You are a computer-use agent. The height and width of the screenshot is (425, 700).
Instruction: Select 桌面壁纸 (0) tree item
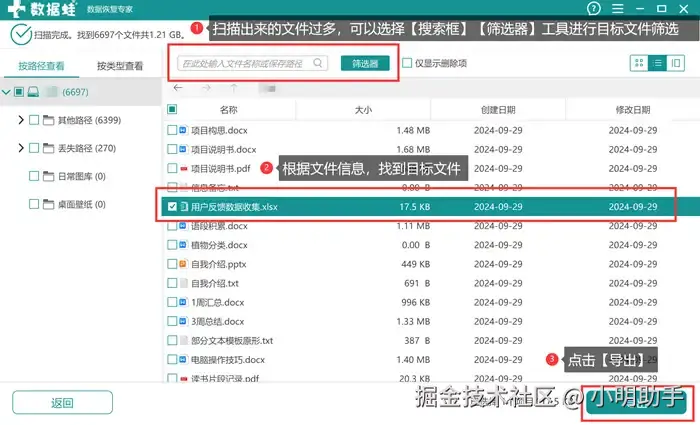point(82,204)
